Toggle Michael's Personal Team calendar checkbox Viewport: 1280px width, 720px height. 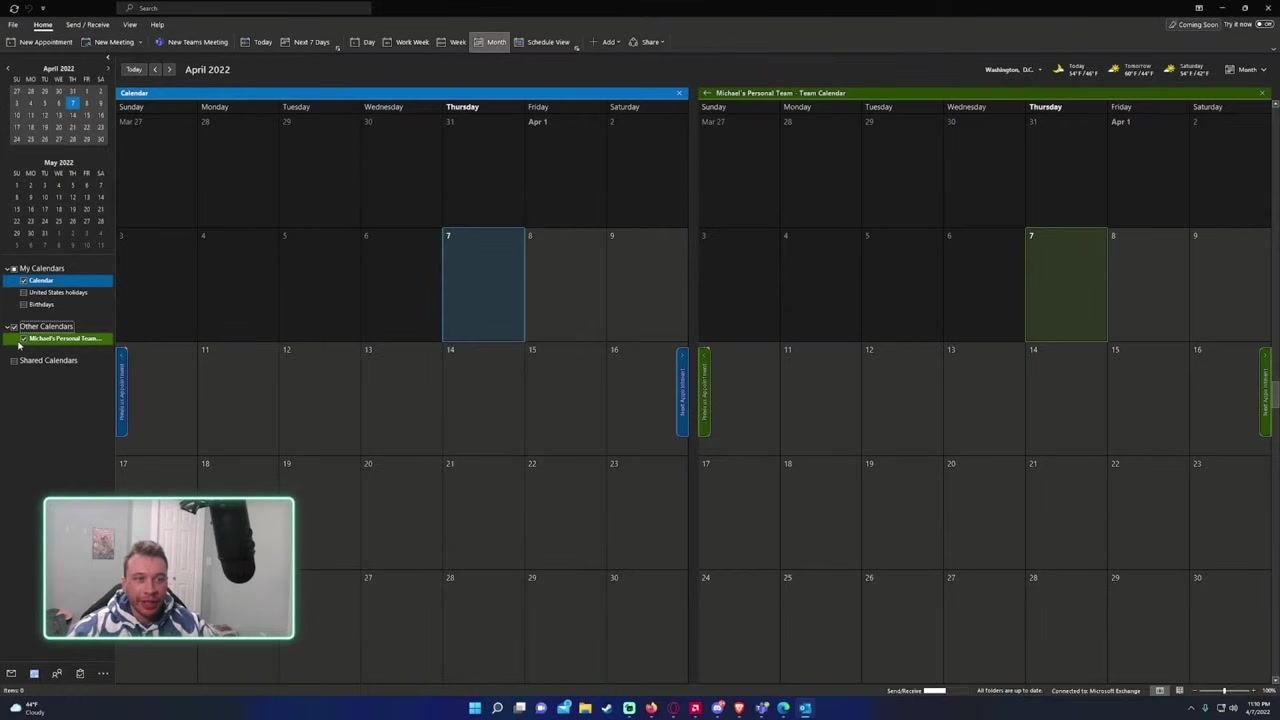(x=24, y=338)
